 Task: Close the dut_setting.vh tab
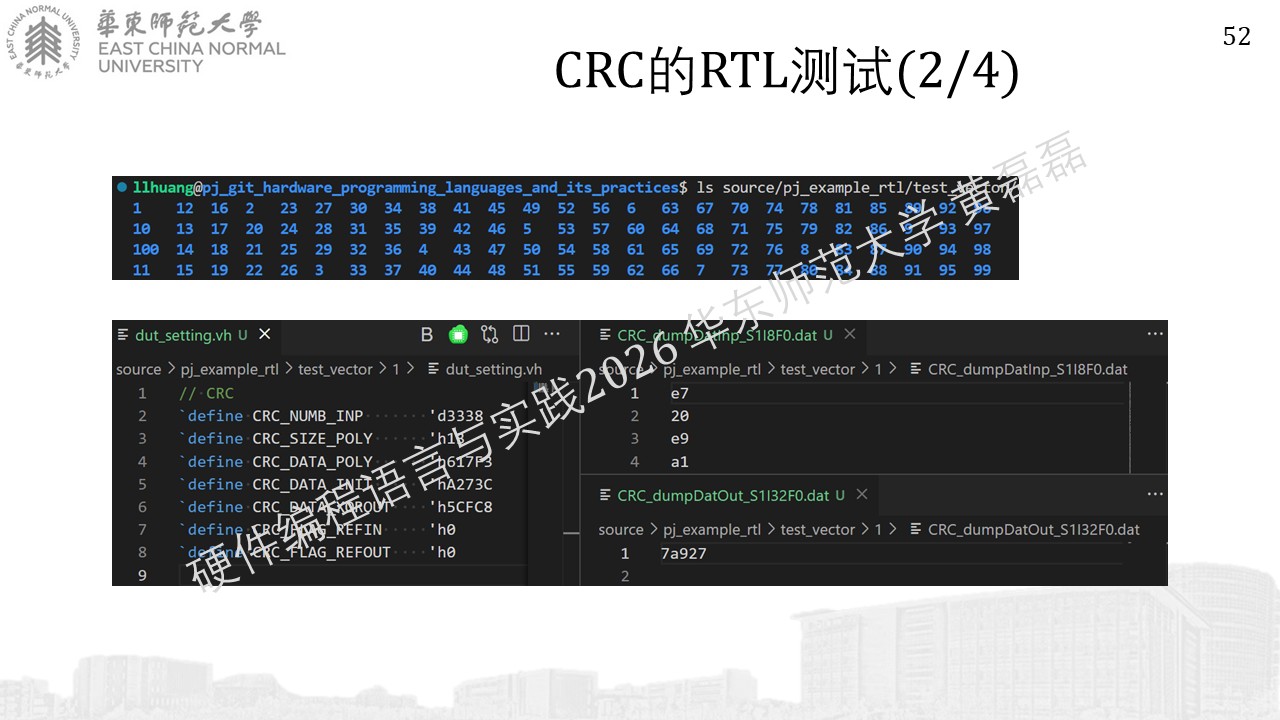(x=265, y=334)
